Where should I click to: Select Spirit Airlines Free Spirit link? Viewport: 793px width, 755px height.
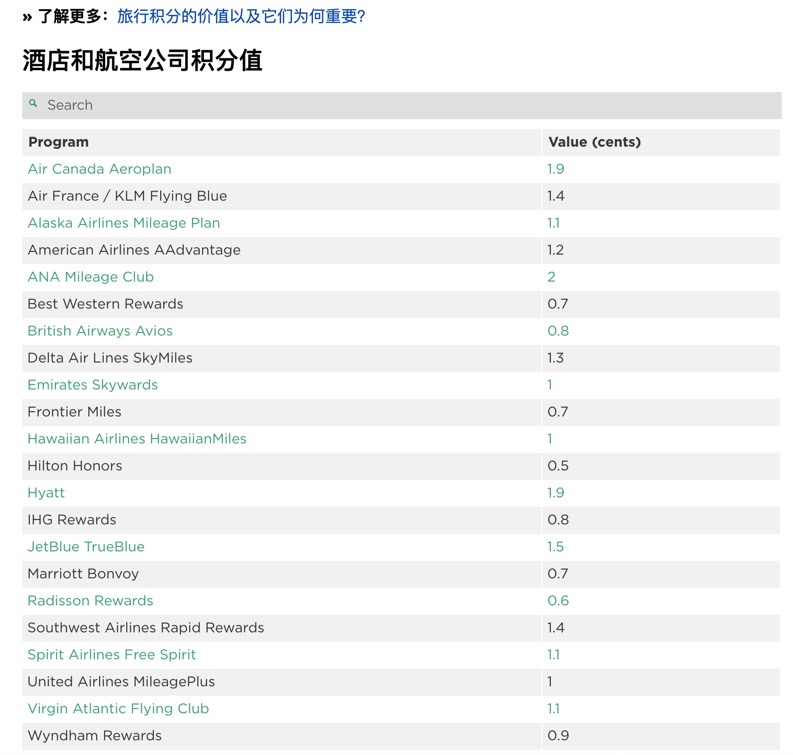pyautogui.click(x=111, y=655)
